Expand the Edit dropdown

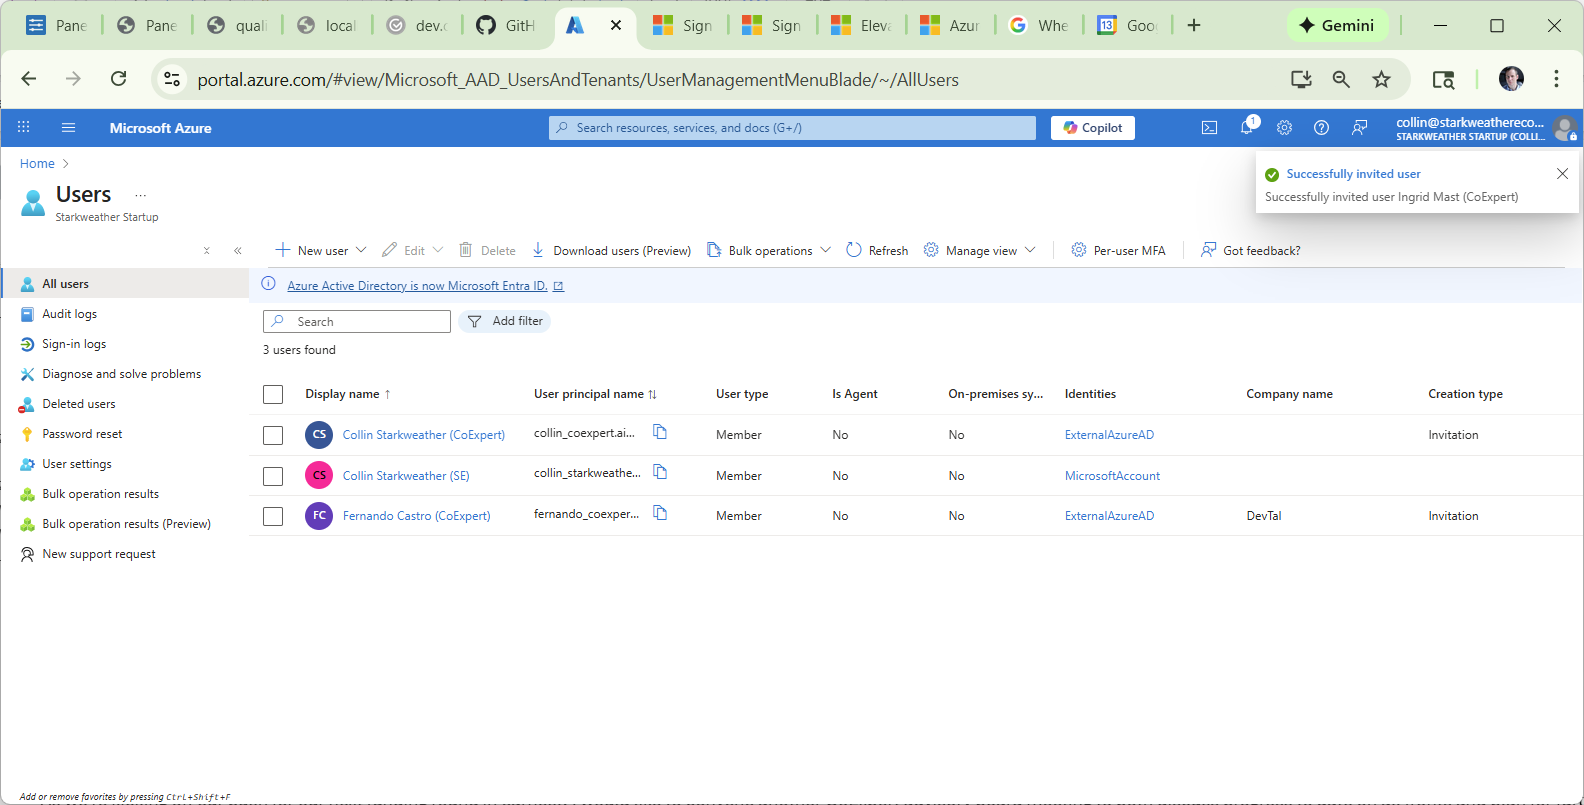point(438,250)
